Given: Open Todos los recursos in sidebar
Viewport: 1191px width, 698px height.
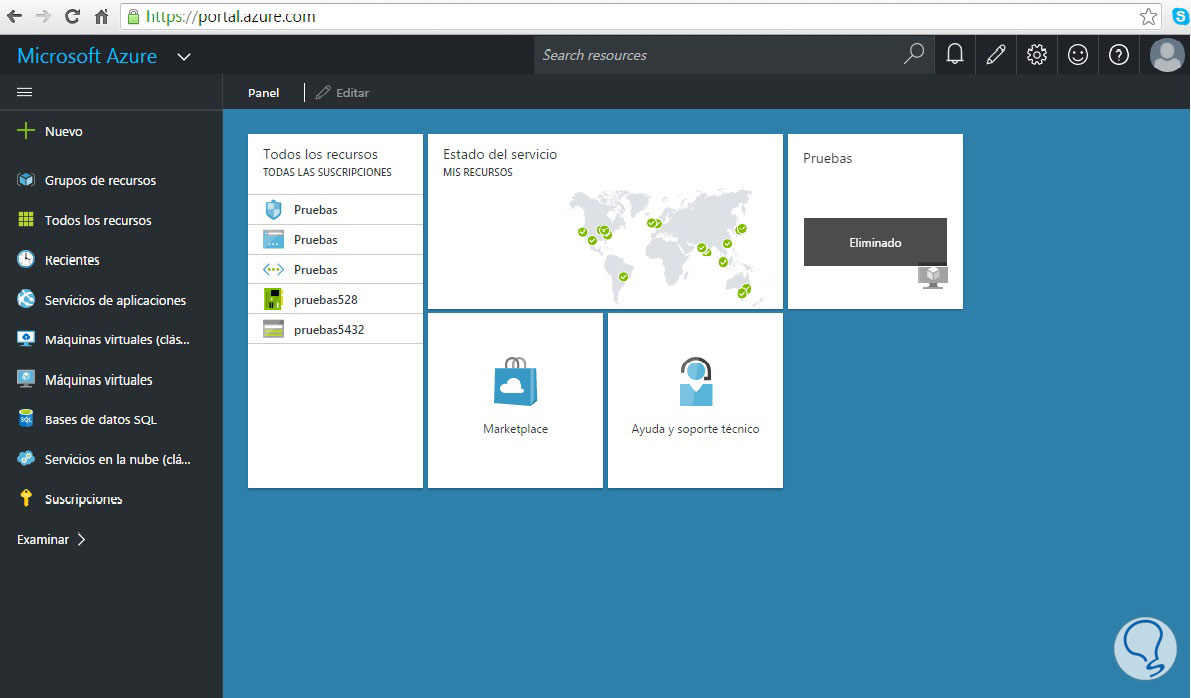Looking at the screenshot, I should pos(98,220).
